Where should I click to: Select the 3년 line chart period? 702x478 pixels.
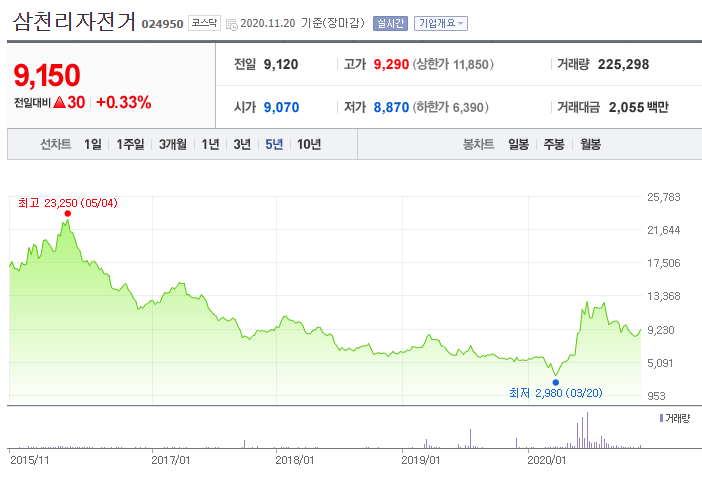[x=242, y=145]
